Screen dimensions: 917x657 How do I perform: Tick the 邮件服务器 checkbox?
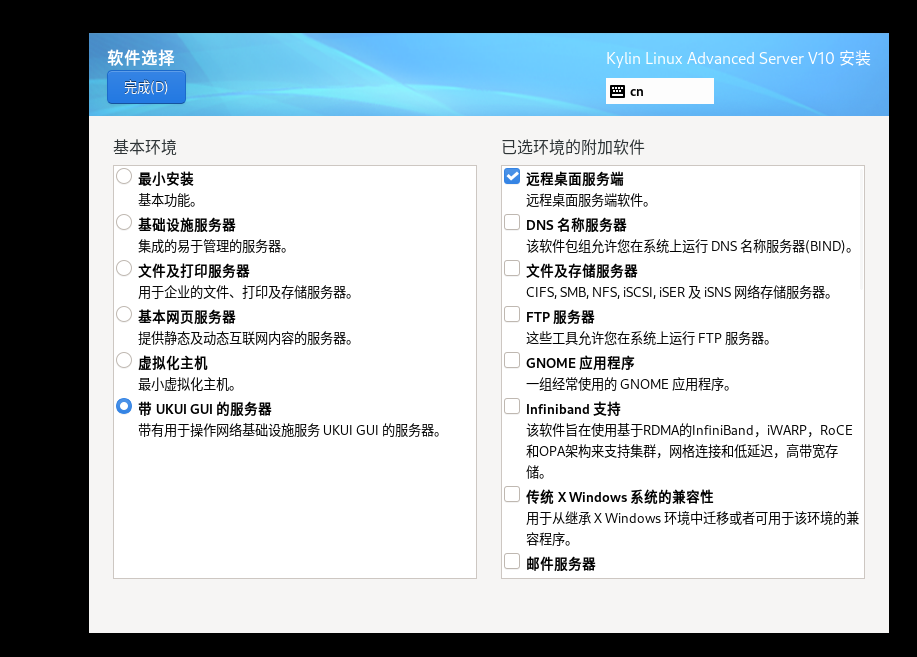click(x=512, y=561)
